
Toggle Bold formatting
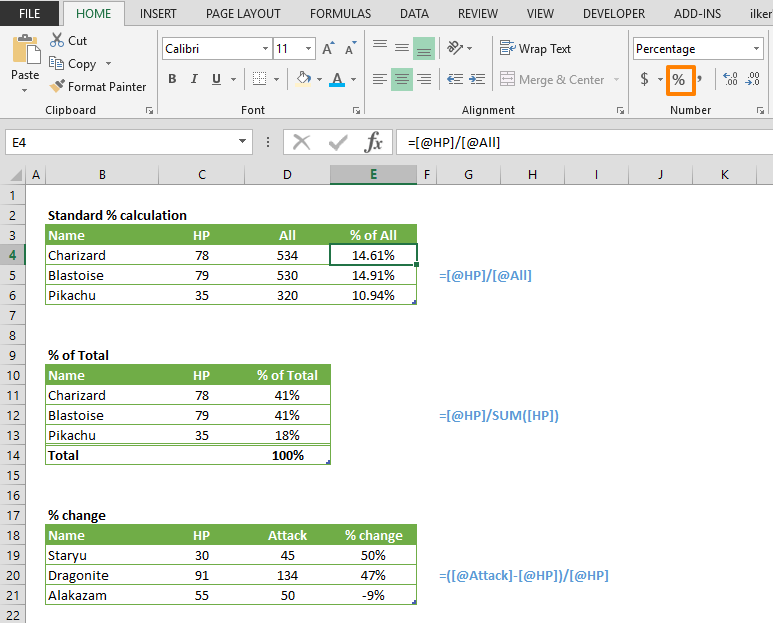pyautogui.click(x=172, y=79)
